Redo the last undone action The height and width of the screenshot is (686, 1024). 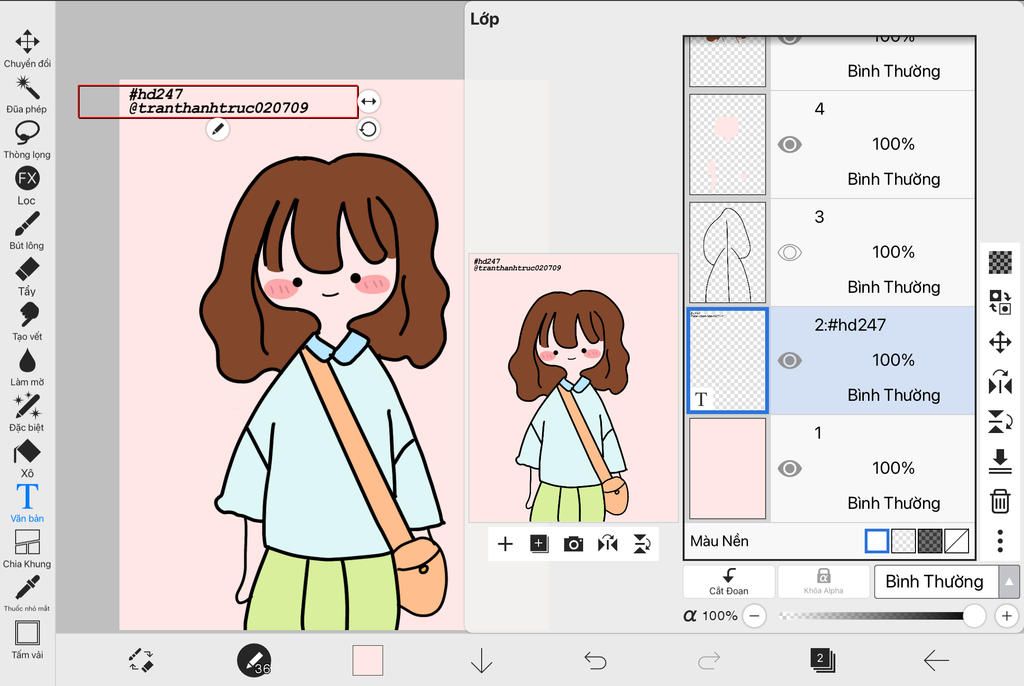coord(709,661)
